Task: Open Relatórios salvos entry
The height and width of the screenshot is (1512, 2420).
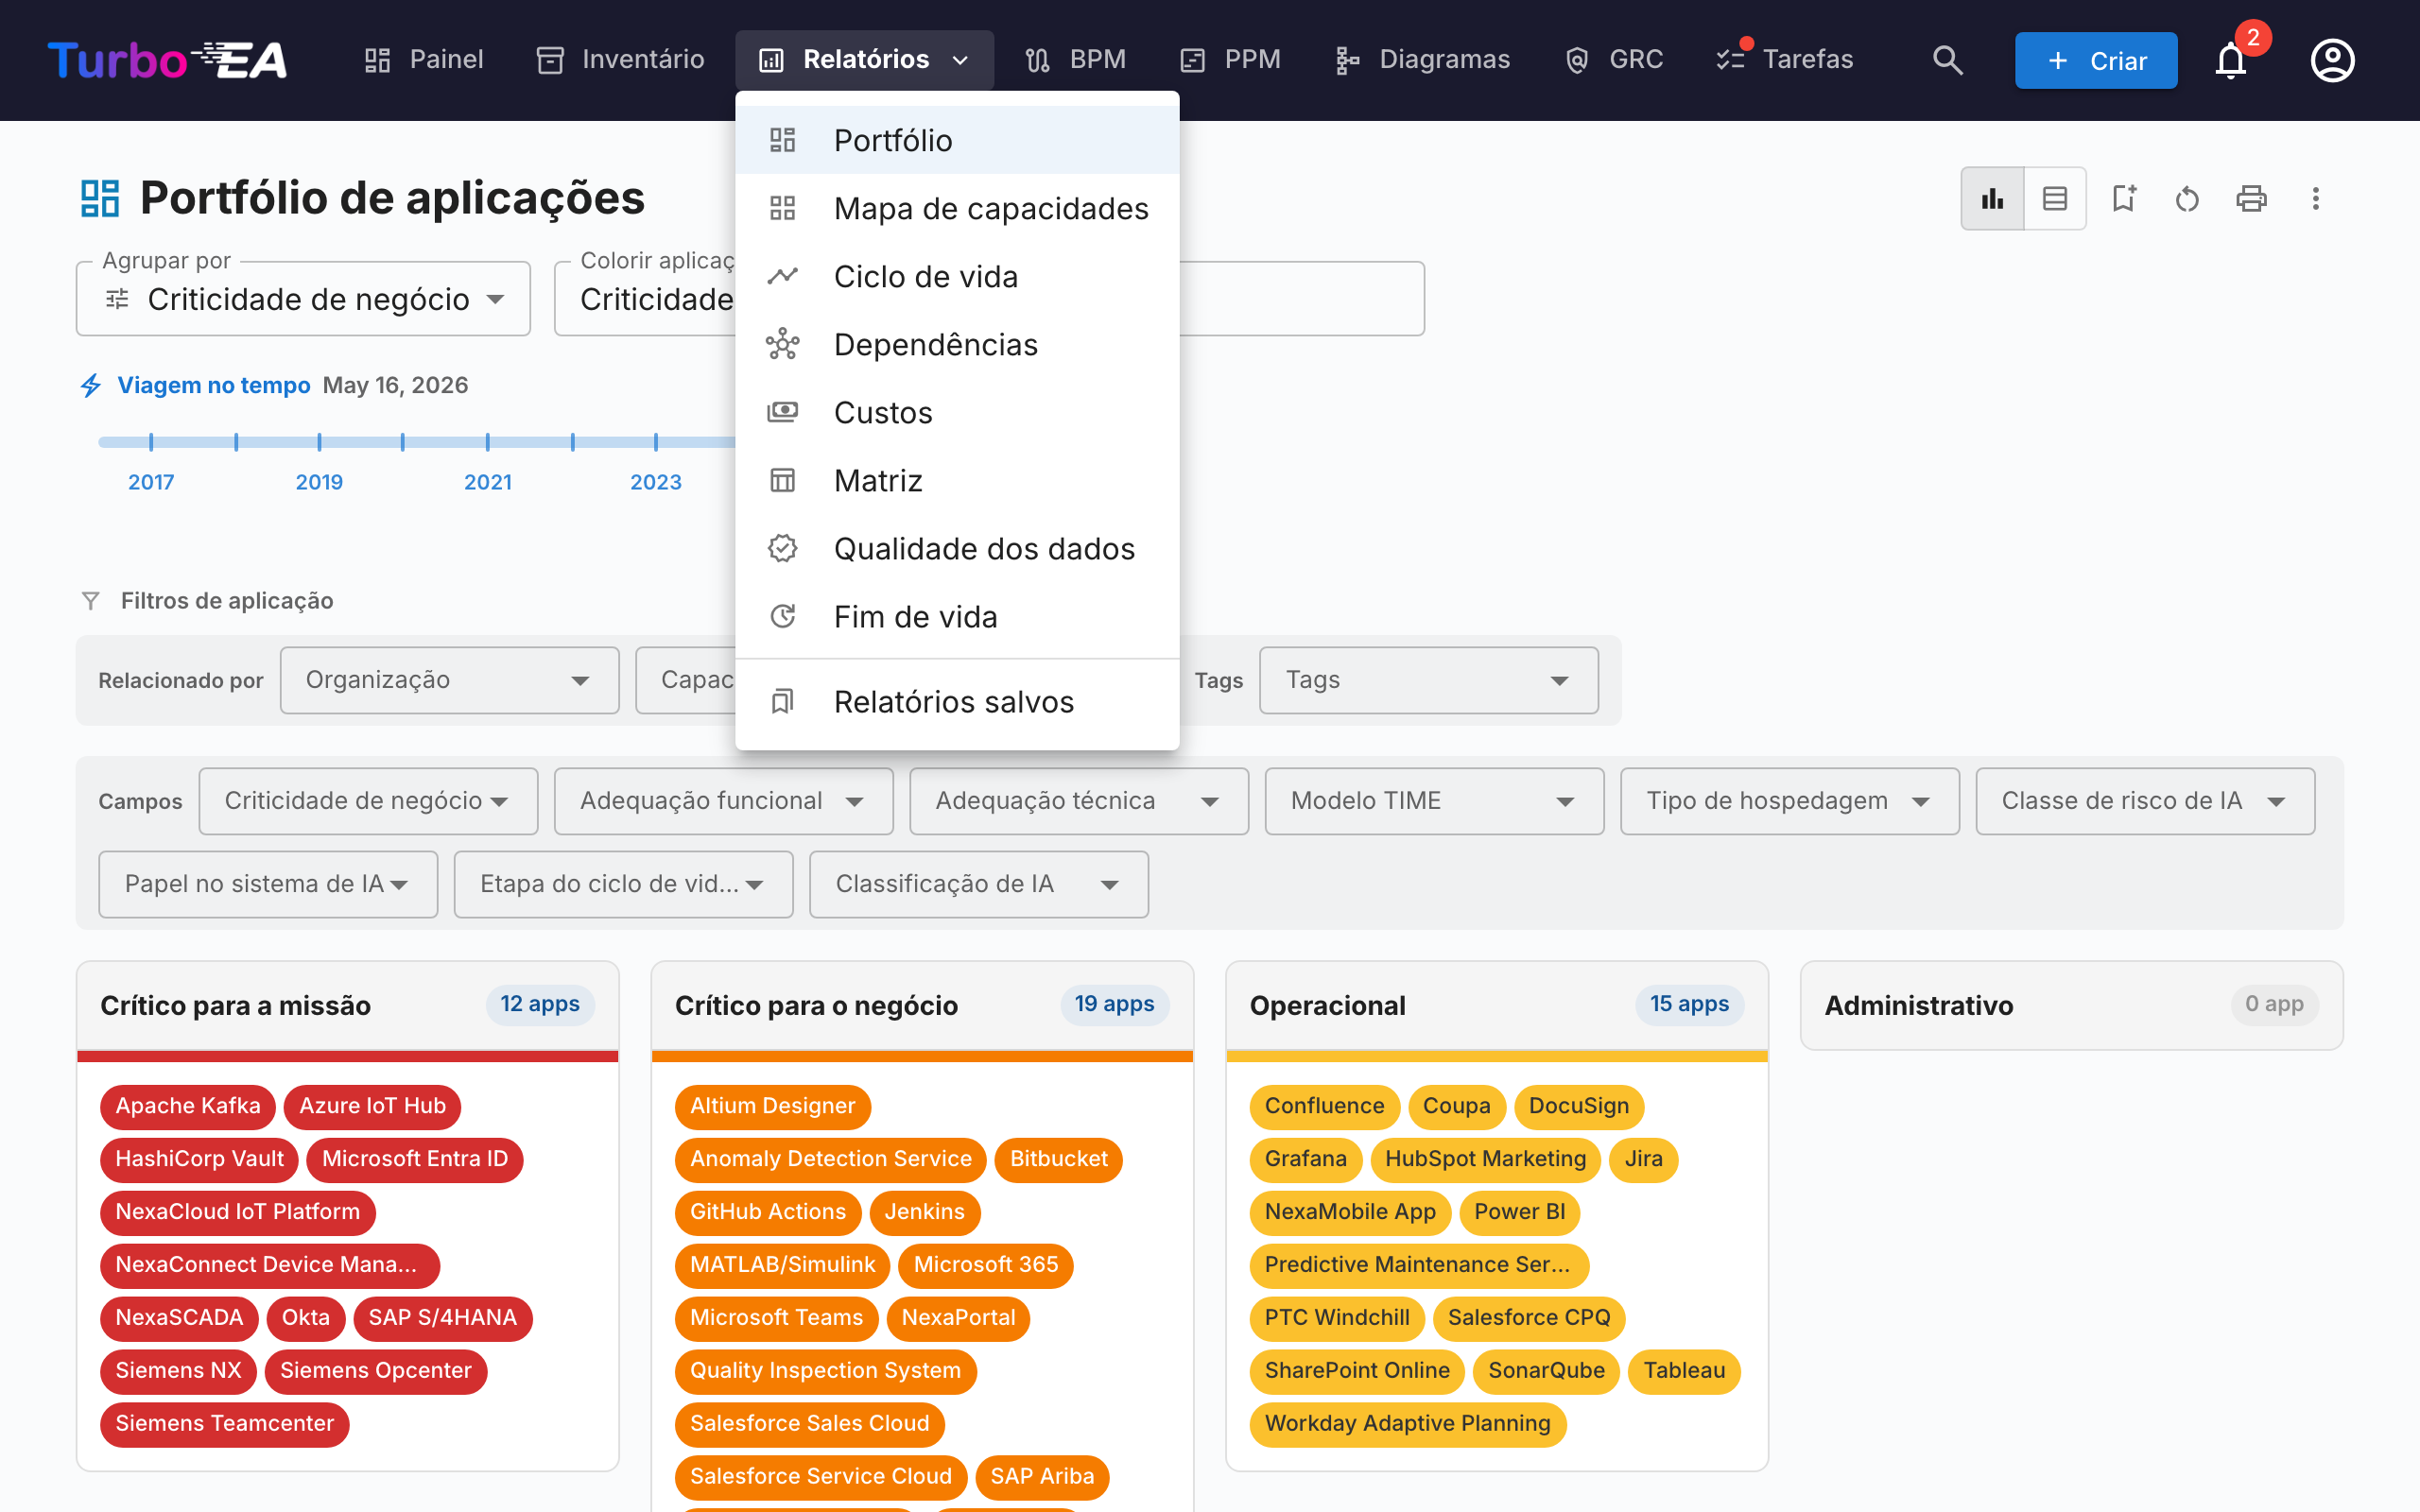Action: 957,701
